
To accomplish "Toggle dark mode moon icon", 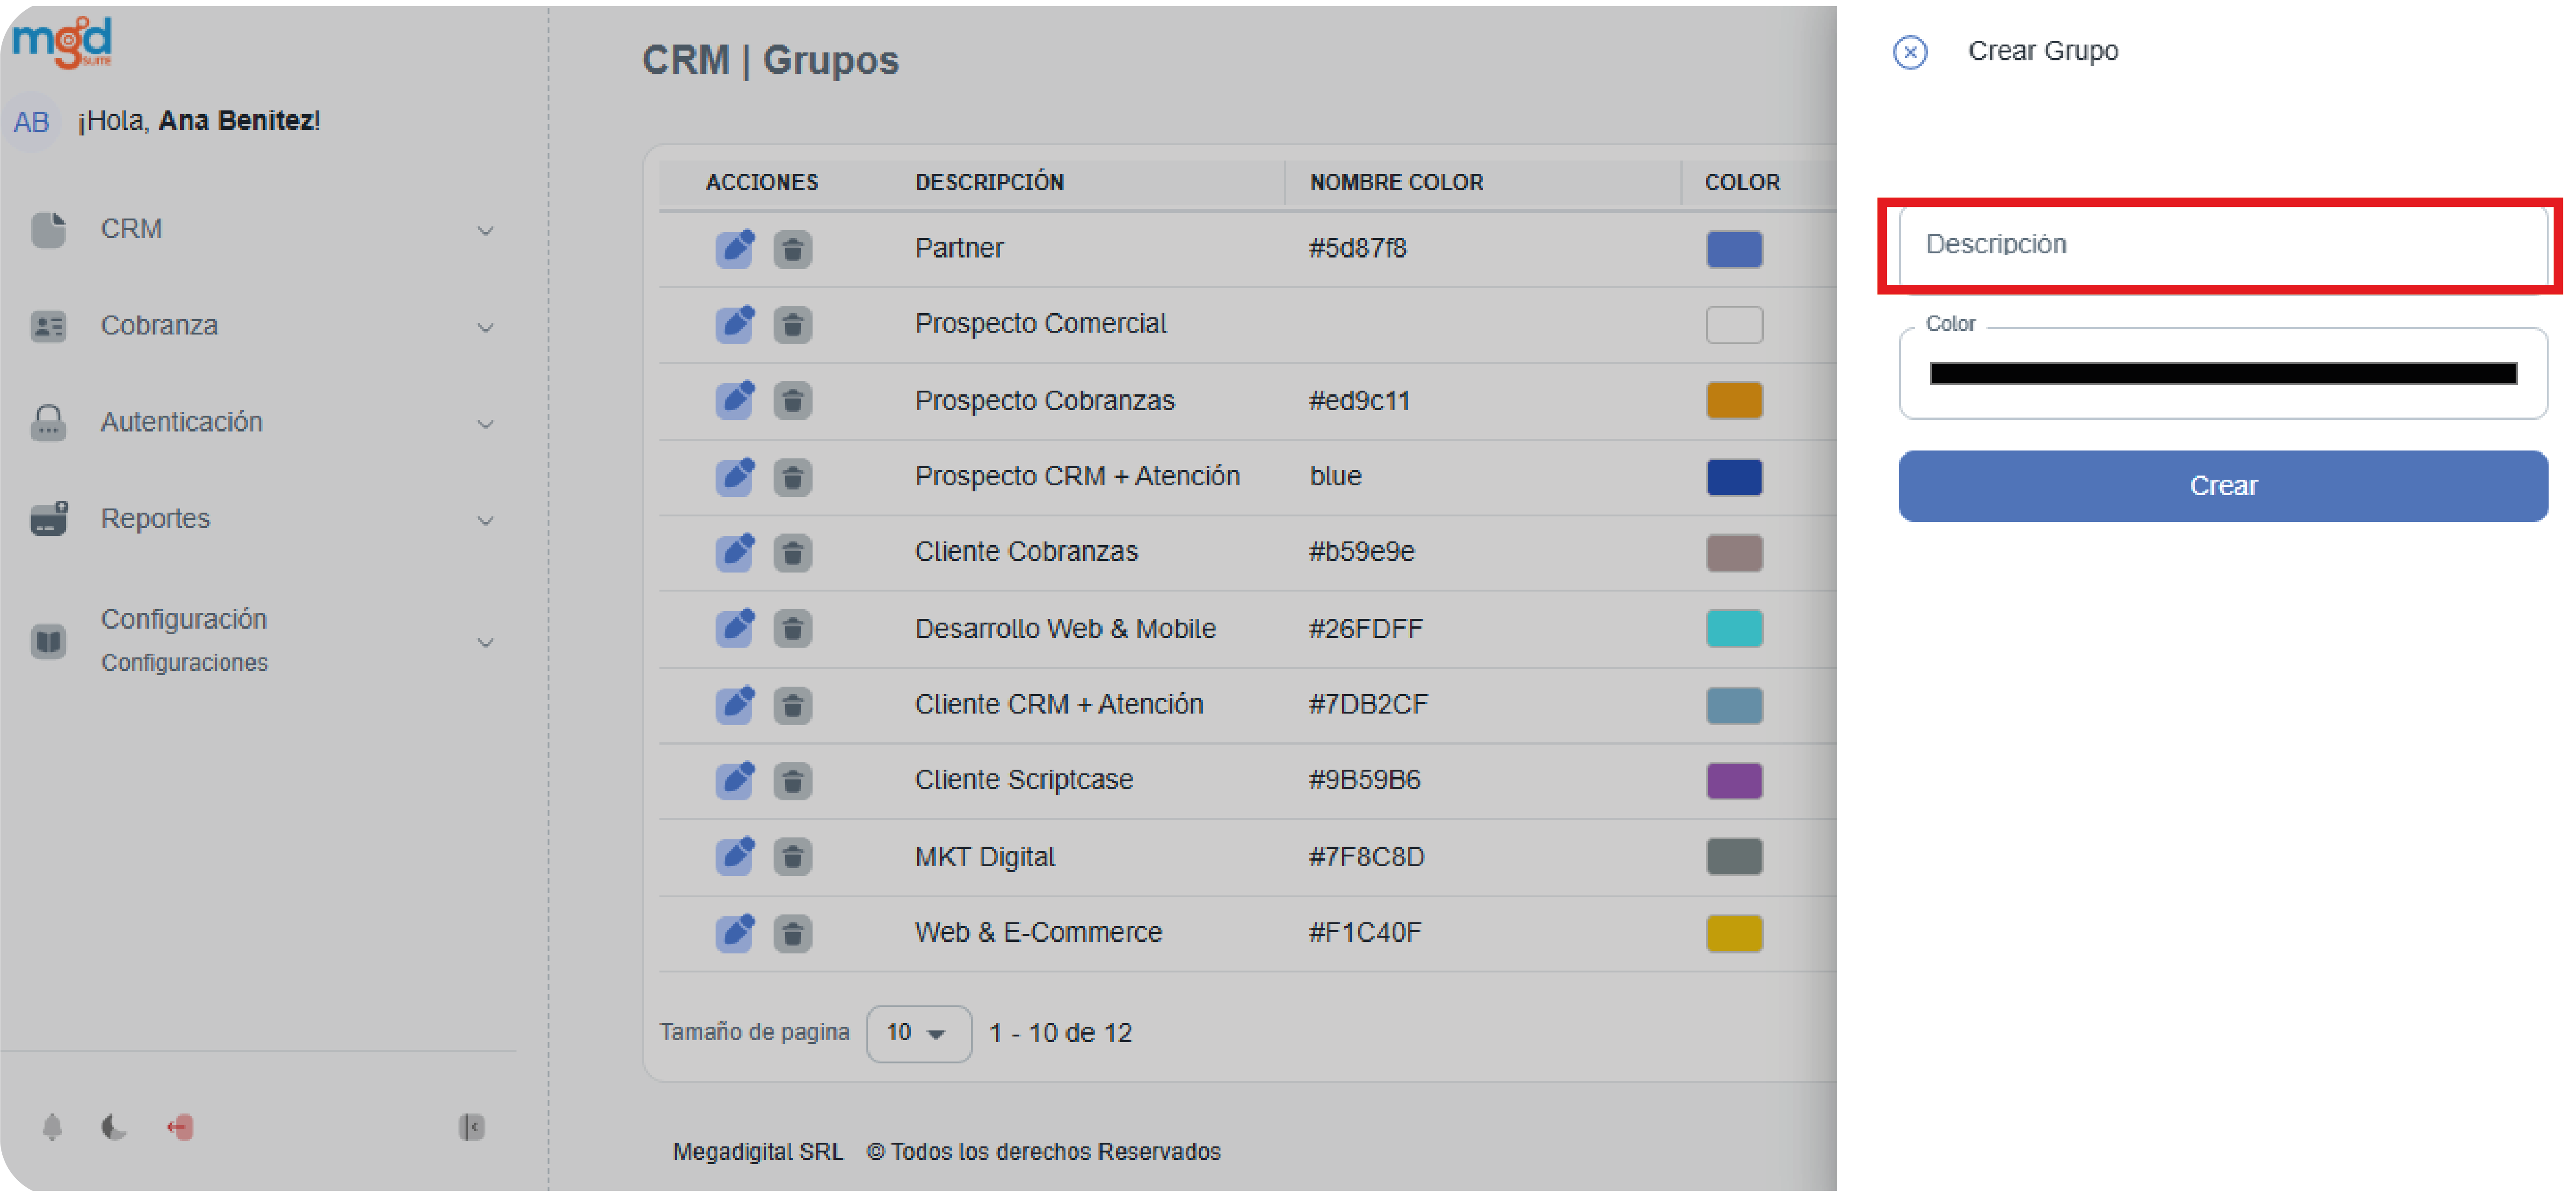I will [114, 1128].
